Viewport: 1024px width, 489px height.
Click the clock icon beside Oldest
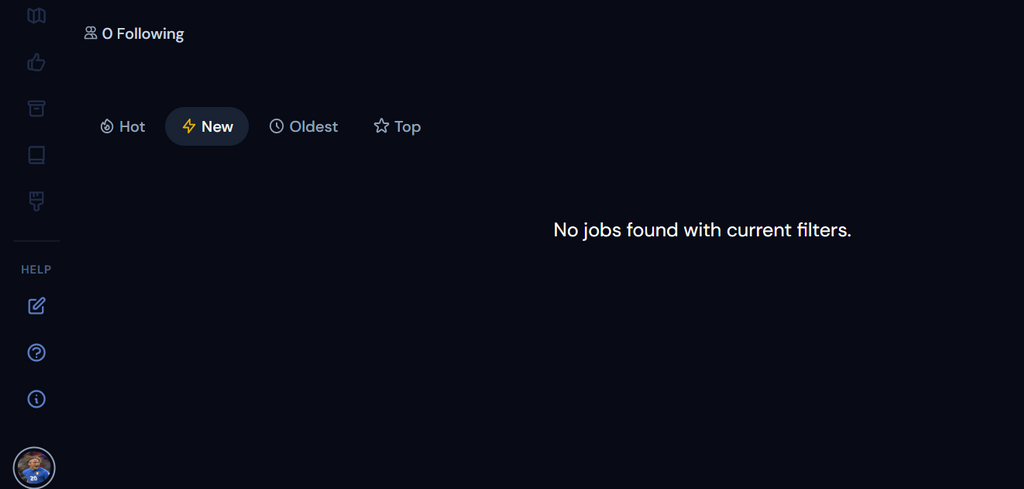[277, 127]
